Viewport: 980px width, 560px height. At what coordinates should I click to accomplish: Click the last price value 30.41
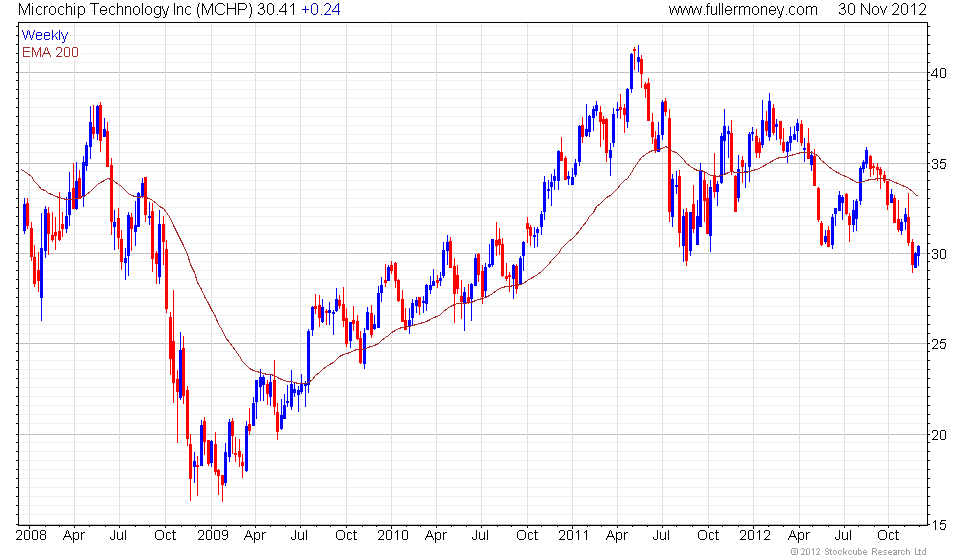point(276,9)
